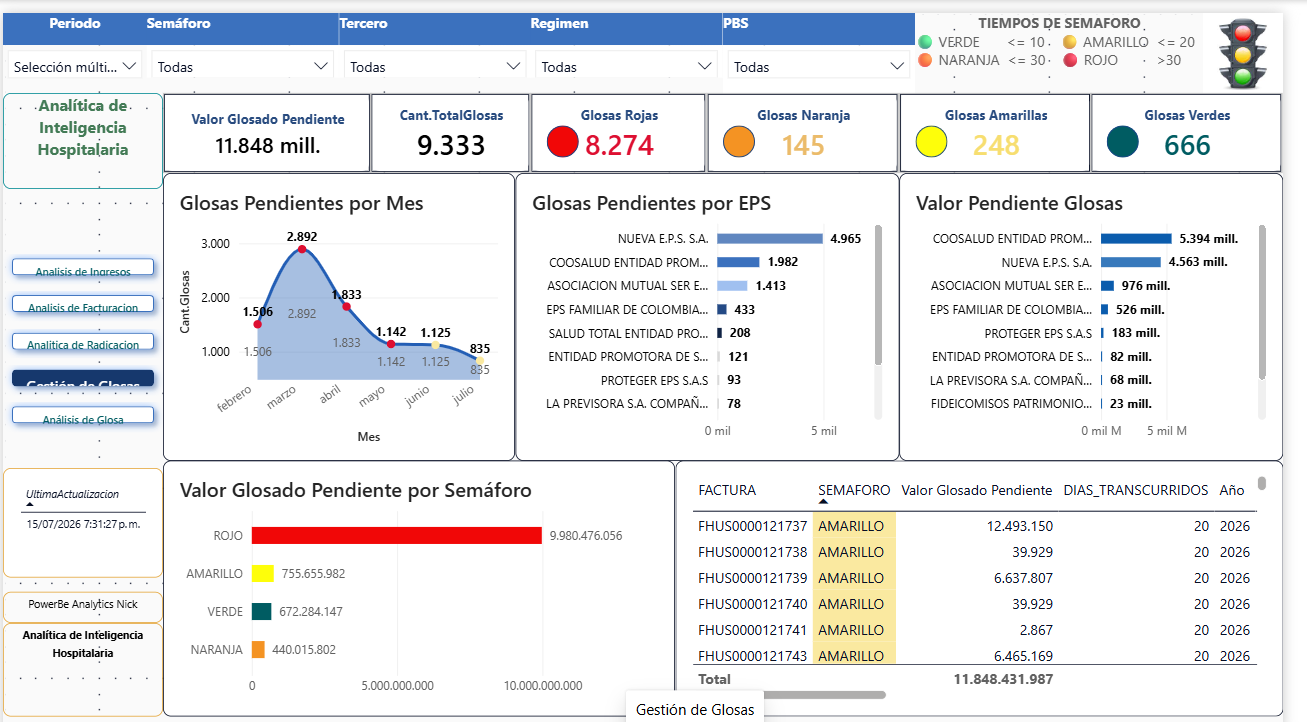Click PowerBe Analytics Nick label
1307x722 pixels.
tap(83, 604)
